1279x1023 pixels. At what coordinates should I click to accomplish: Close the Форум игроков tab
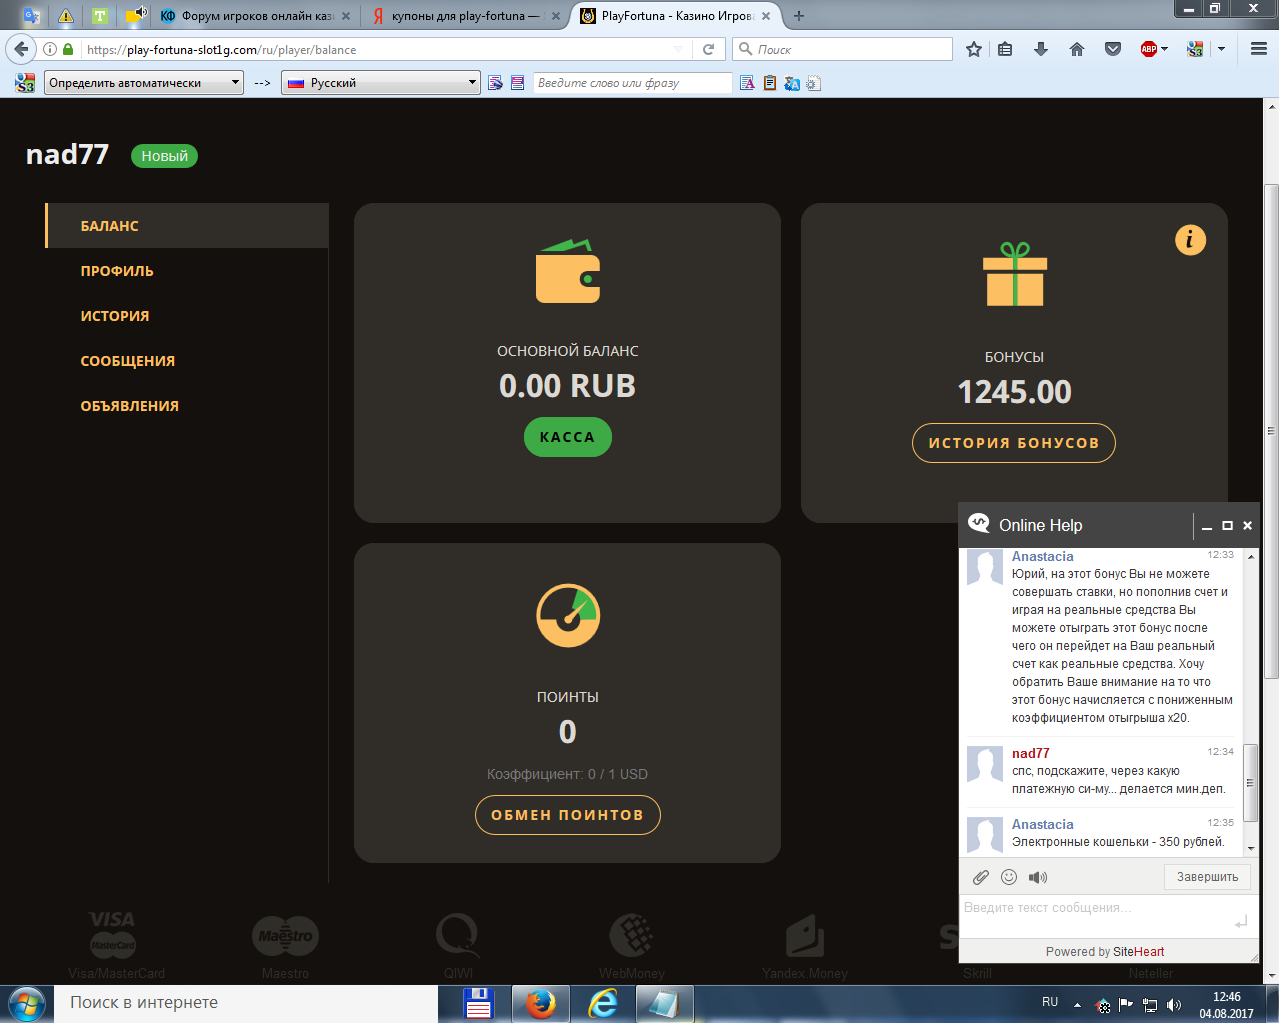coord(346,16)
